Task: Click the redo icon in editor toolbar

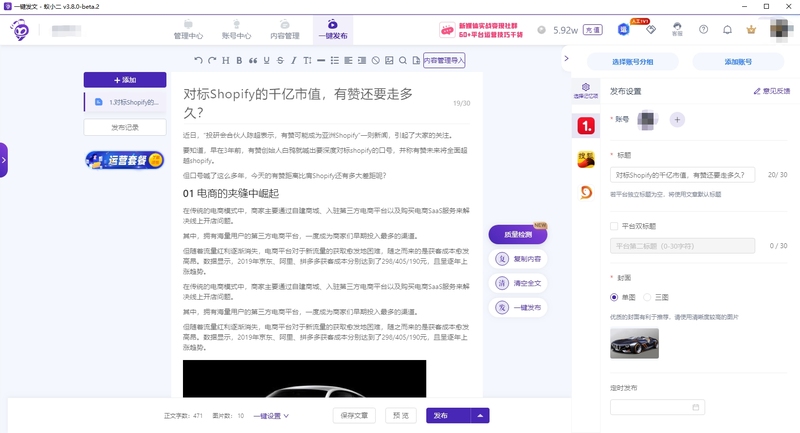Action: 212,60
